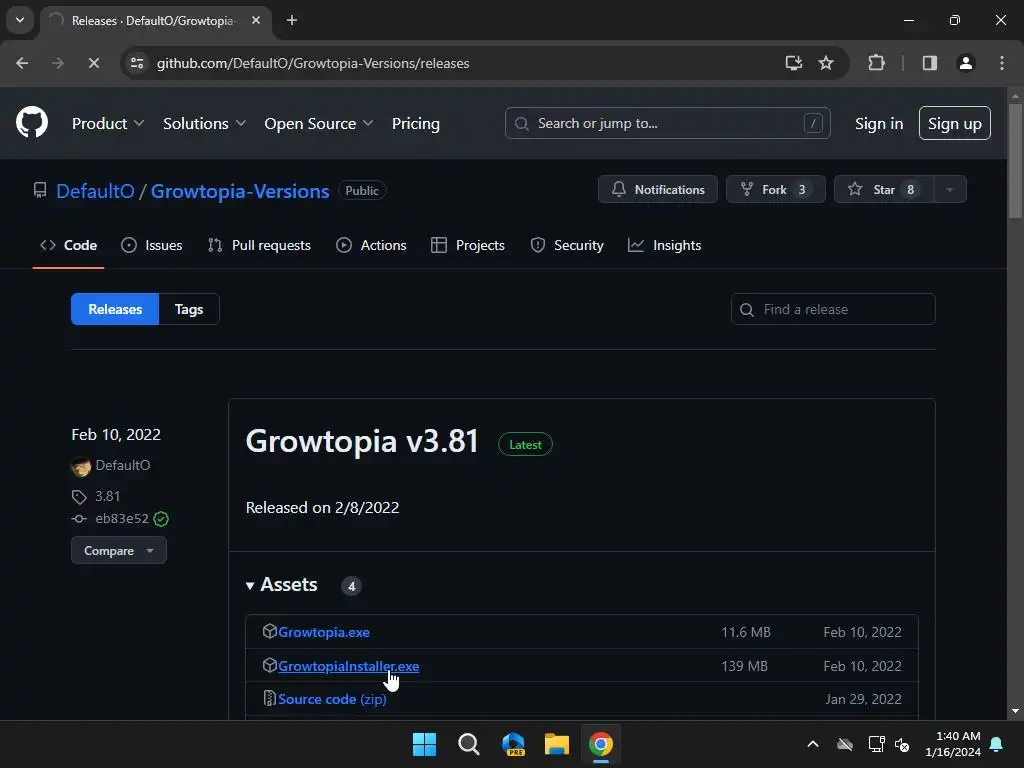Click the Latest label badge
The height and width of the screenshot is (768, 1024).
pos(525,445)
